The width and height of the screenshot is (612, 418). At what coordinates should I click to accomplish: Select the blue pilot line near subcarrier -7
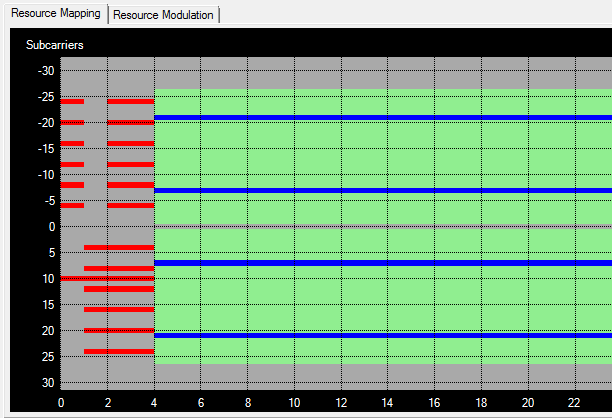click(383, 190)
